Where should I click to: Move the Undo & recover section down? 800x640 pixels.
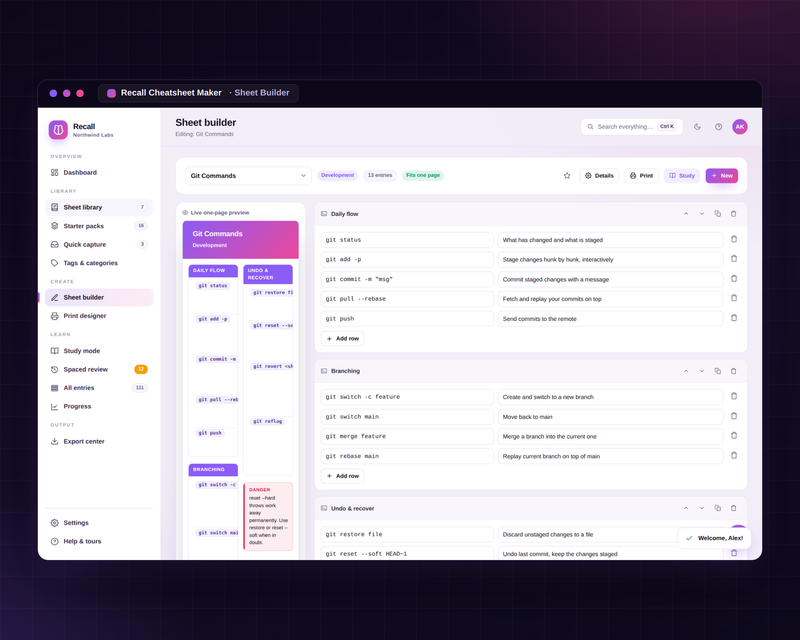(702, 508)
